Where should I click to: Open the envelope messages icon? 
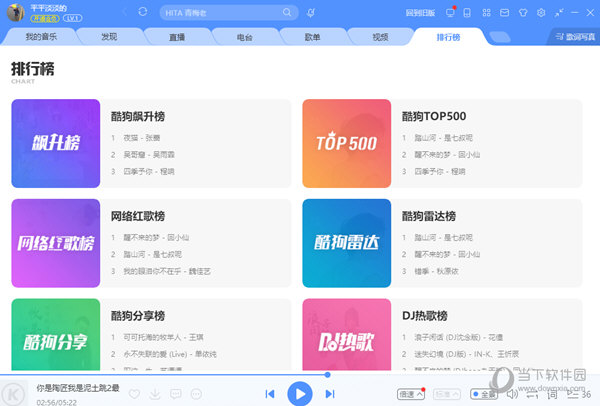click(505, 13)
